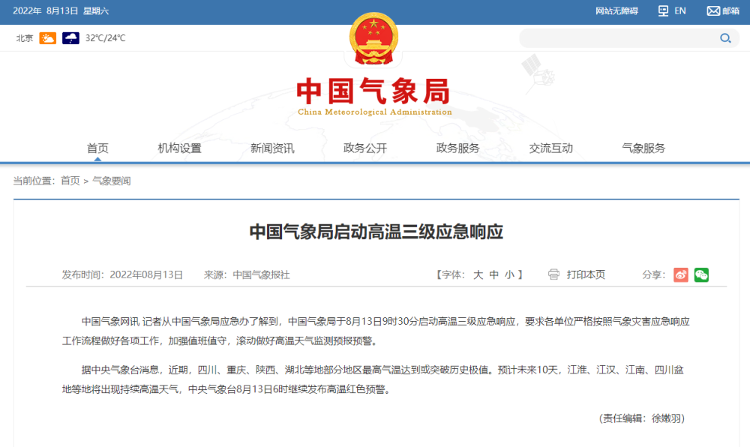Share article via WeChat icon
The height and width of the screenshot is (447, 750).
point(701,275)
